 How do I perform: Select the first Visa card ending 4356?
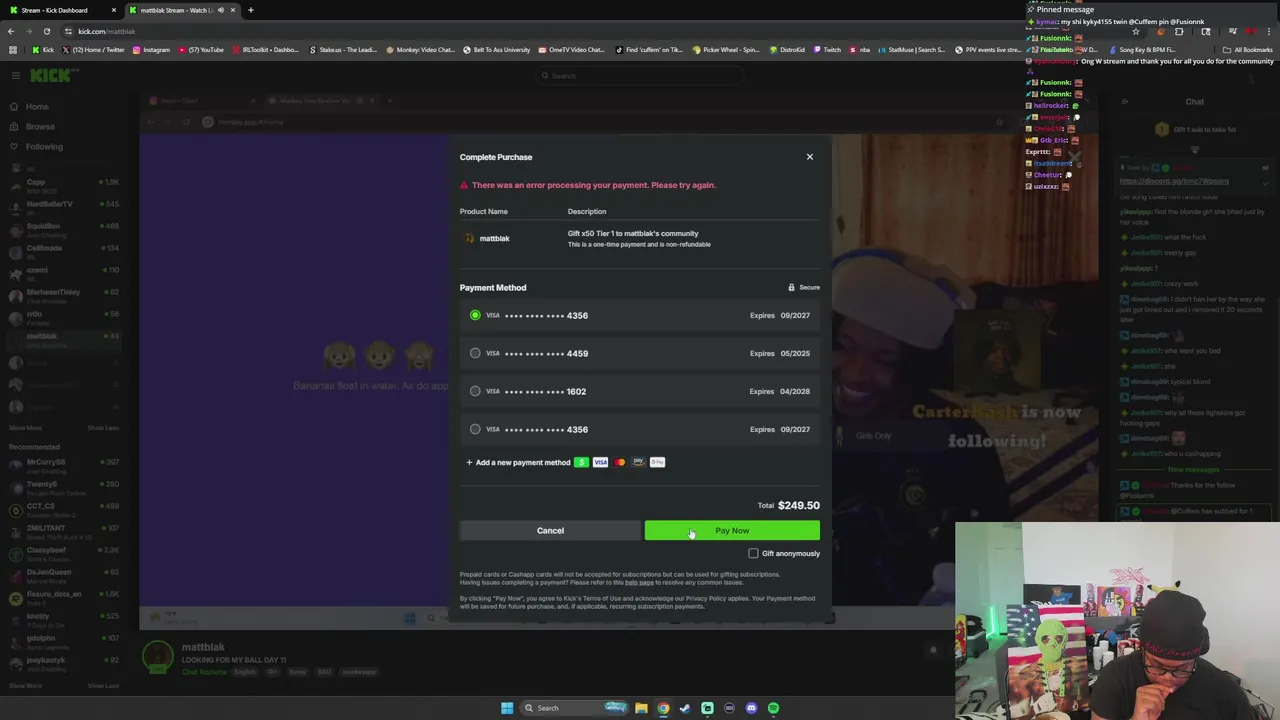pyautogui.click(x=639, y=315)
